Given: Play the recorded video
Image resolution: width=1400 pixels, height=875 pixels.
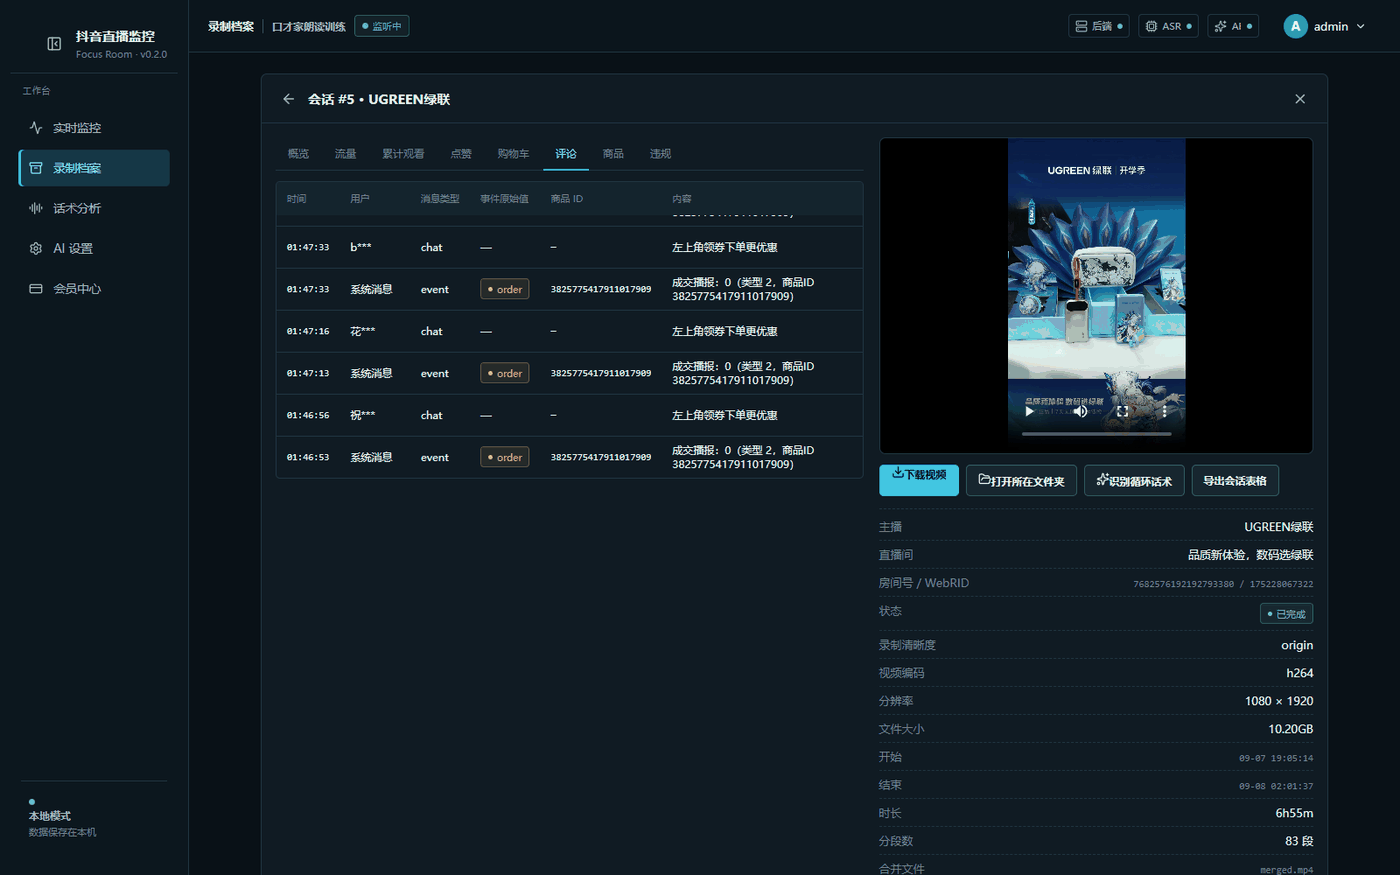Looking at the screenshot, I should (x=1029, y=411).
